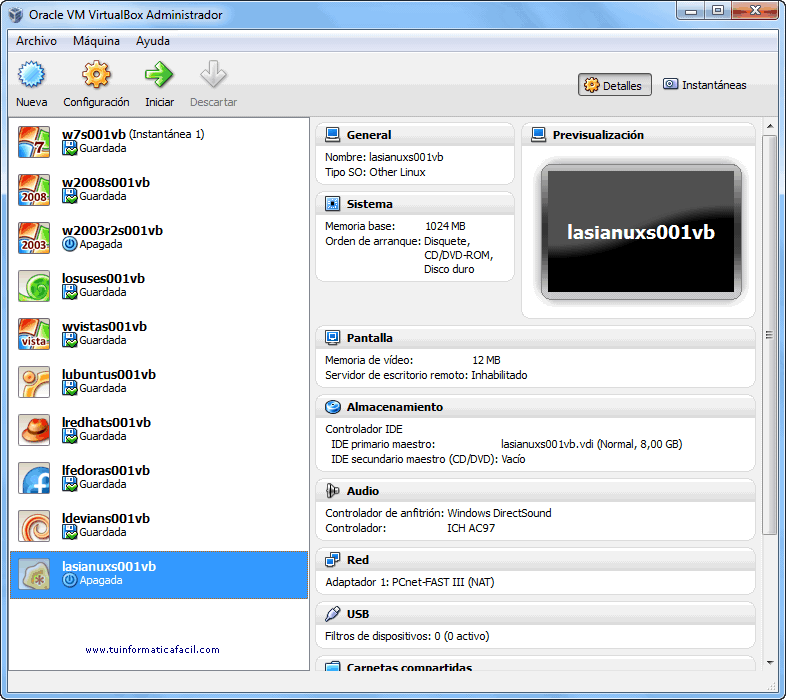Click the details pane scroll up arrow

click(769, 126)
